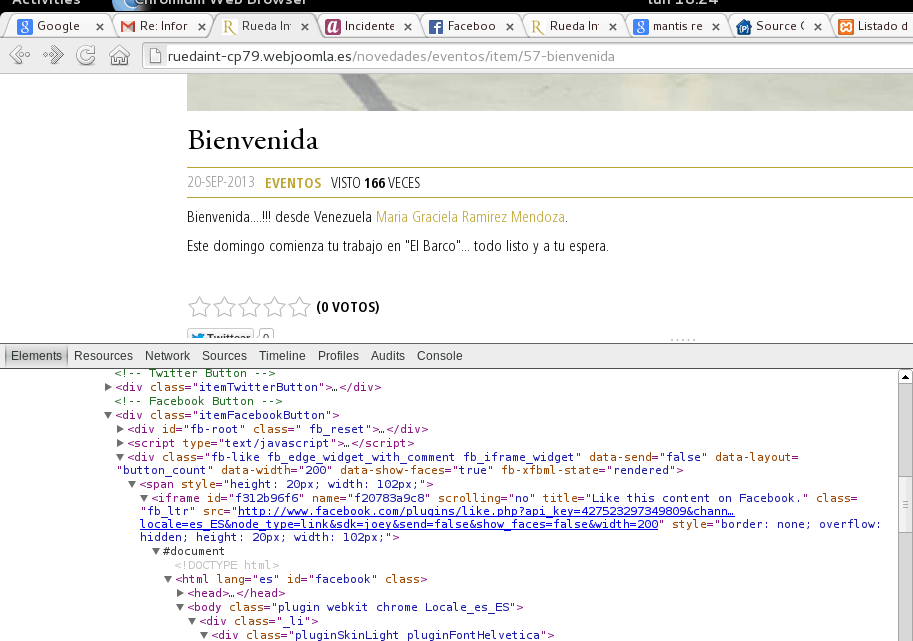Click the 'Bienvenida' article heading
Image resolution: width=913 pixels, height=641 pixels.
[x=253, y=140]
